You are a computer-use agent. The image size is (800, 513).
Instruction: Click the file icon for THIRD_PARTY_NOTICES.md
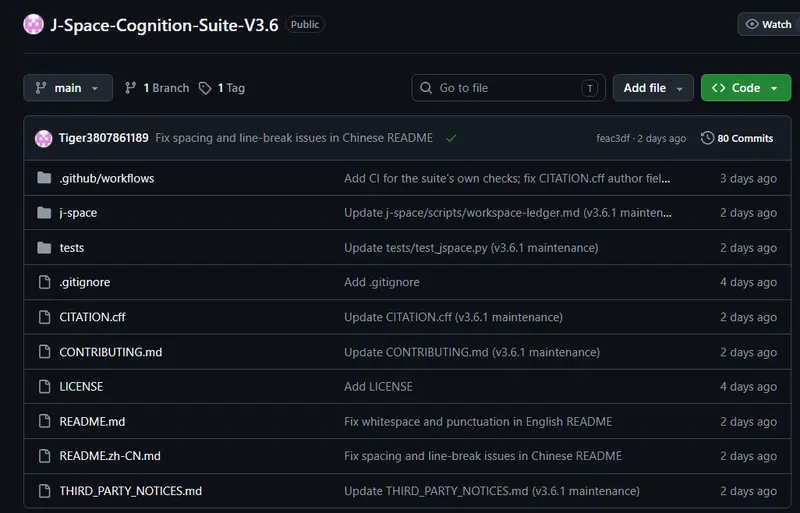click(x=45, y=491)
